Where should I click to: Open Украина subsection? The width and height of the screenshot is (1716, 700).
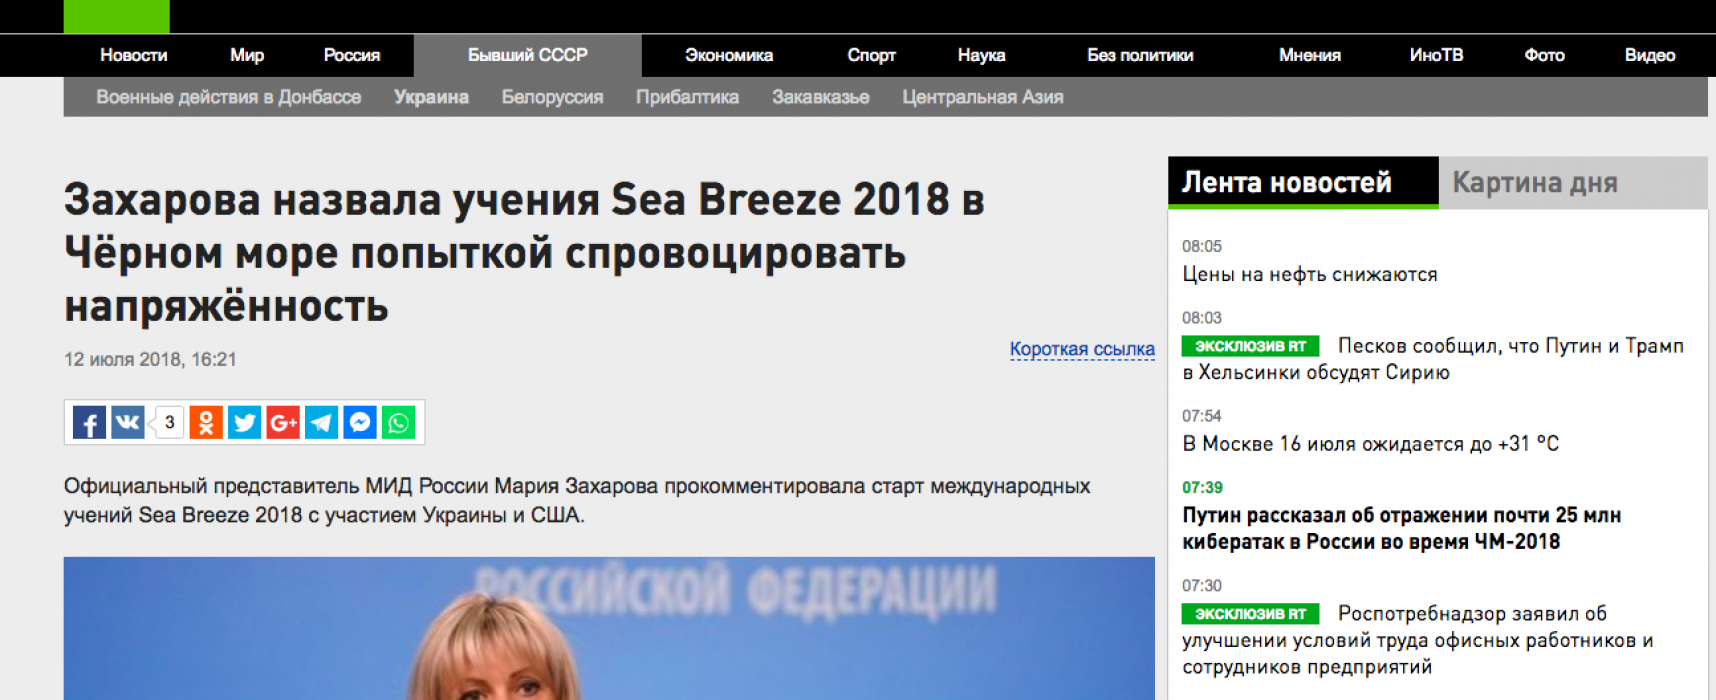[431, 97]
